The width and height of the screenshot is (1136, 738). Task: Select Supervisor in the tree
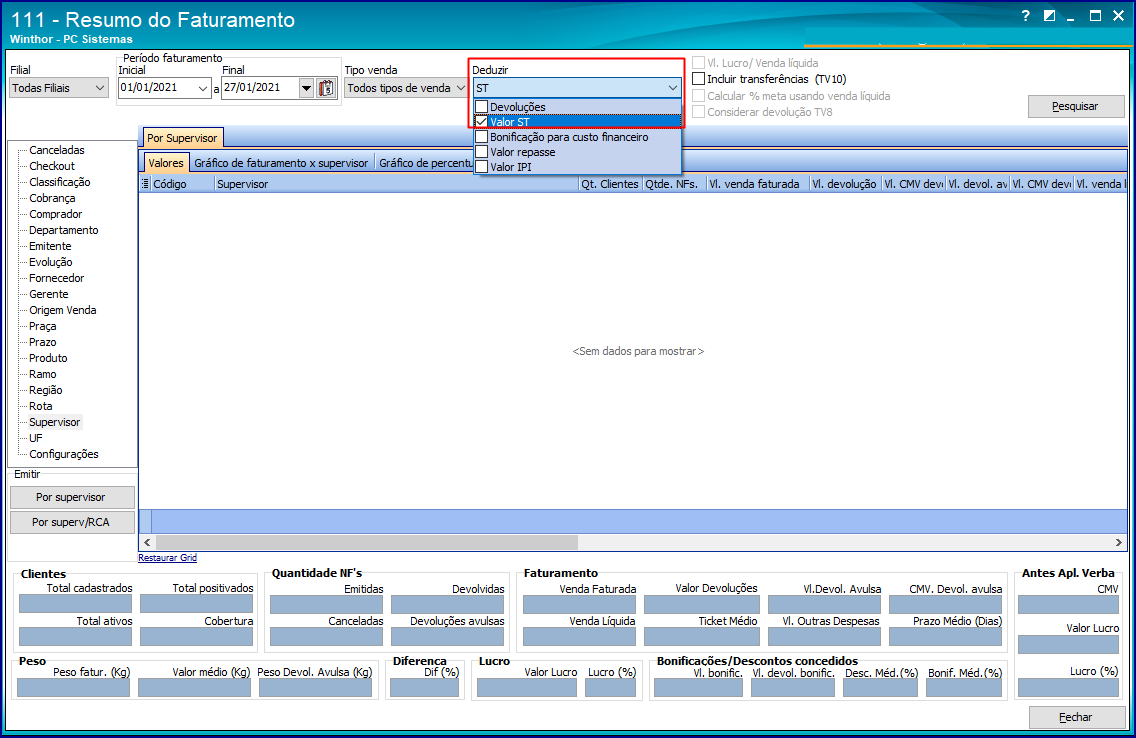click(54, 422)
